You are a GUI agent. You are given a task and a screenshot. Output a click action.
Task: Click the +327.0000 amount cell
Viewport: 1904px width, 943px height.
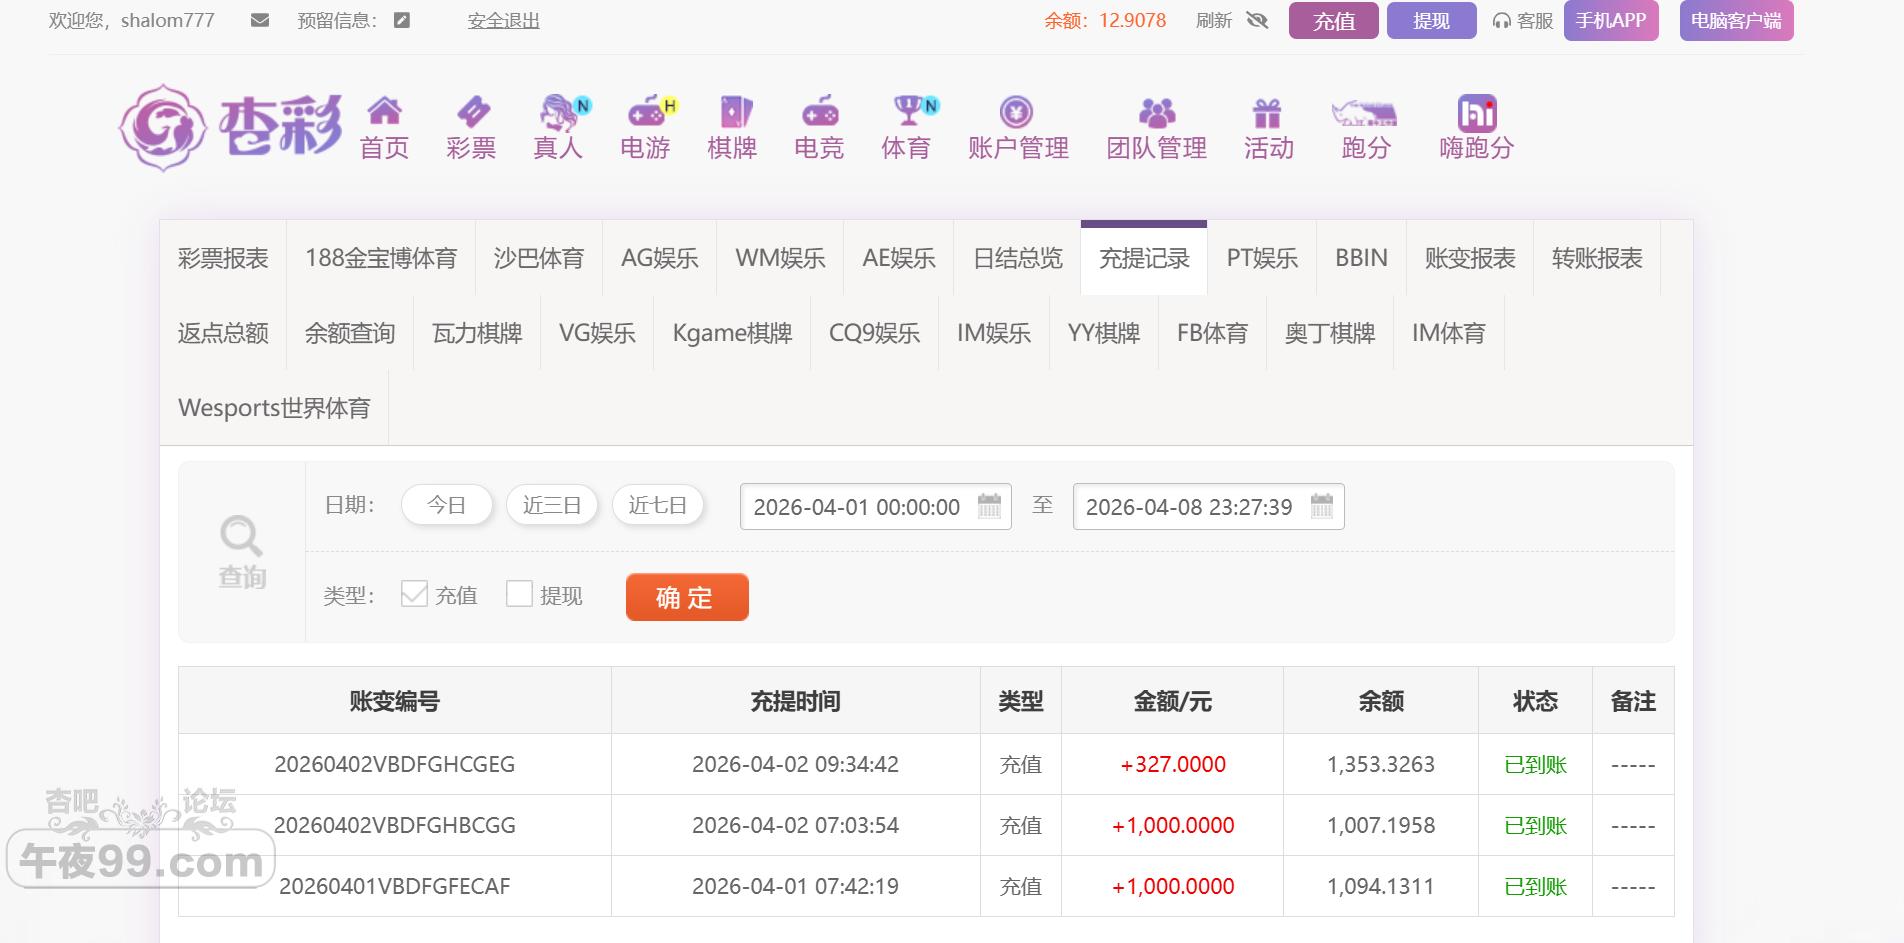click(x=1173, y=765)
